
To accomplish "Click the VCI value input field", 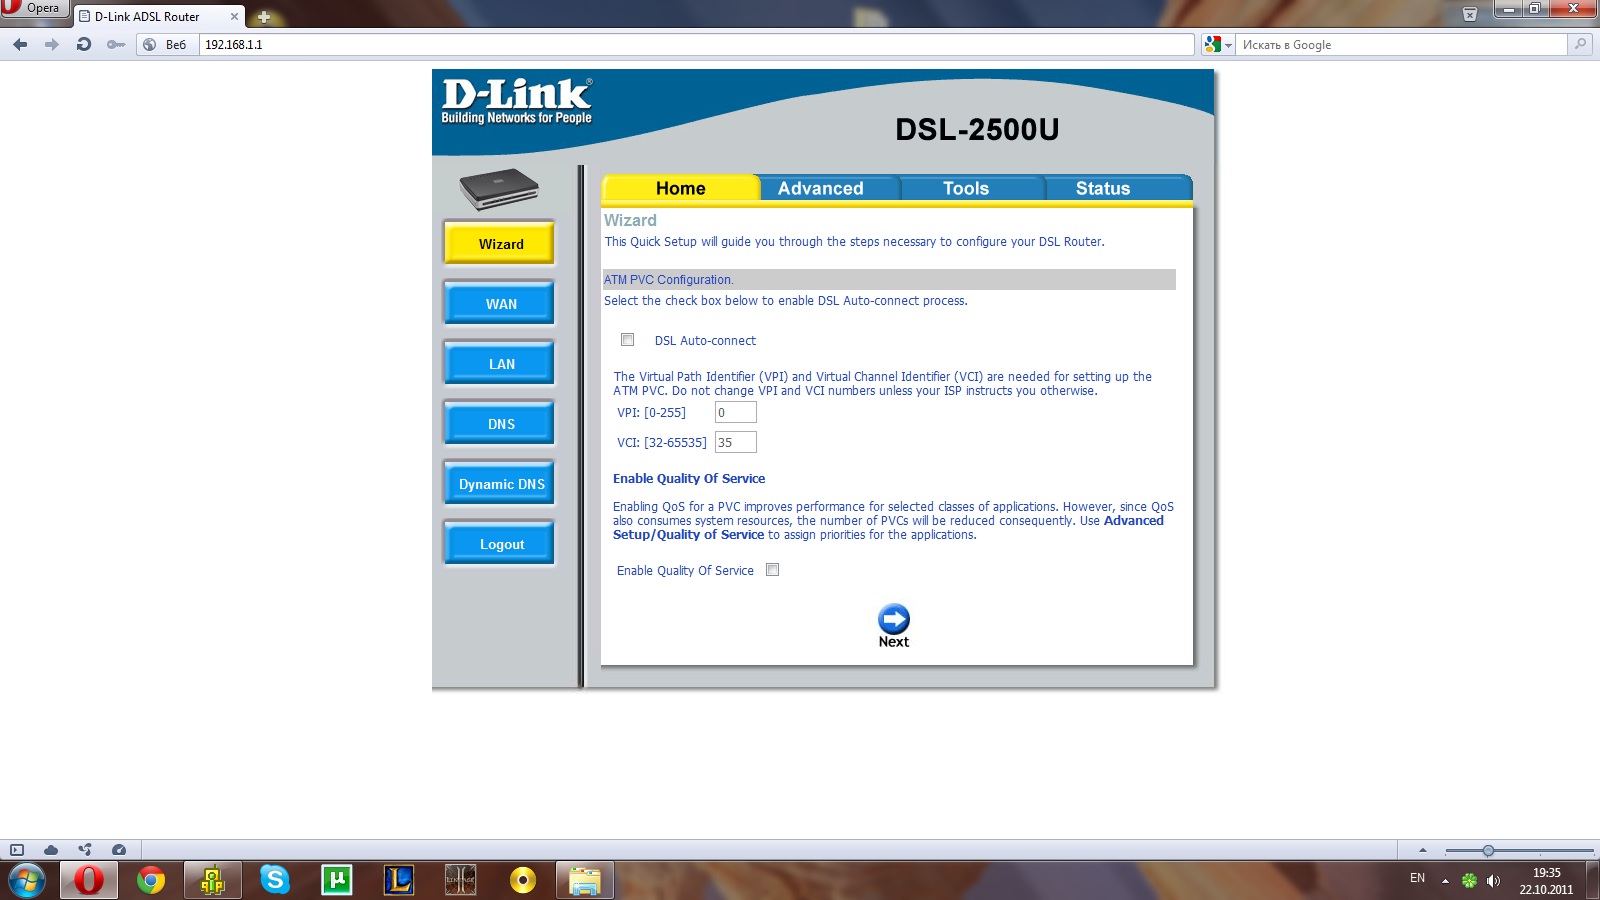I will 736,442.
